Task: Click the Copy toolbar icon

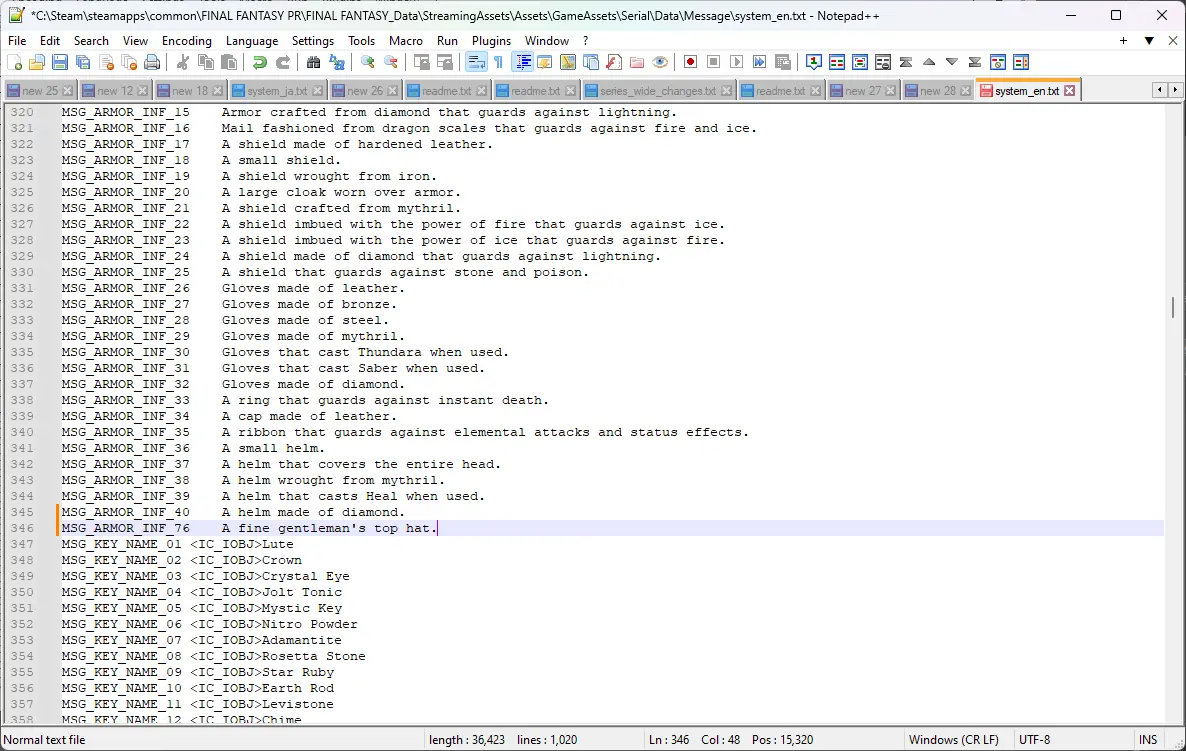Action: pos(205,63)
